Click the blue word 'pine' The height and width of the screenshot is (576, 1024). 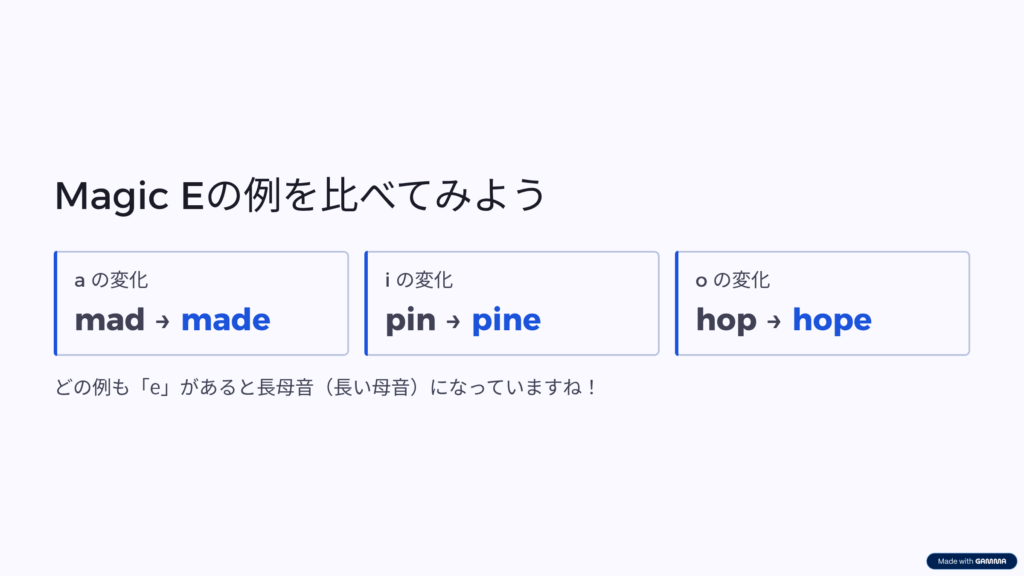pos(506,321)
